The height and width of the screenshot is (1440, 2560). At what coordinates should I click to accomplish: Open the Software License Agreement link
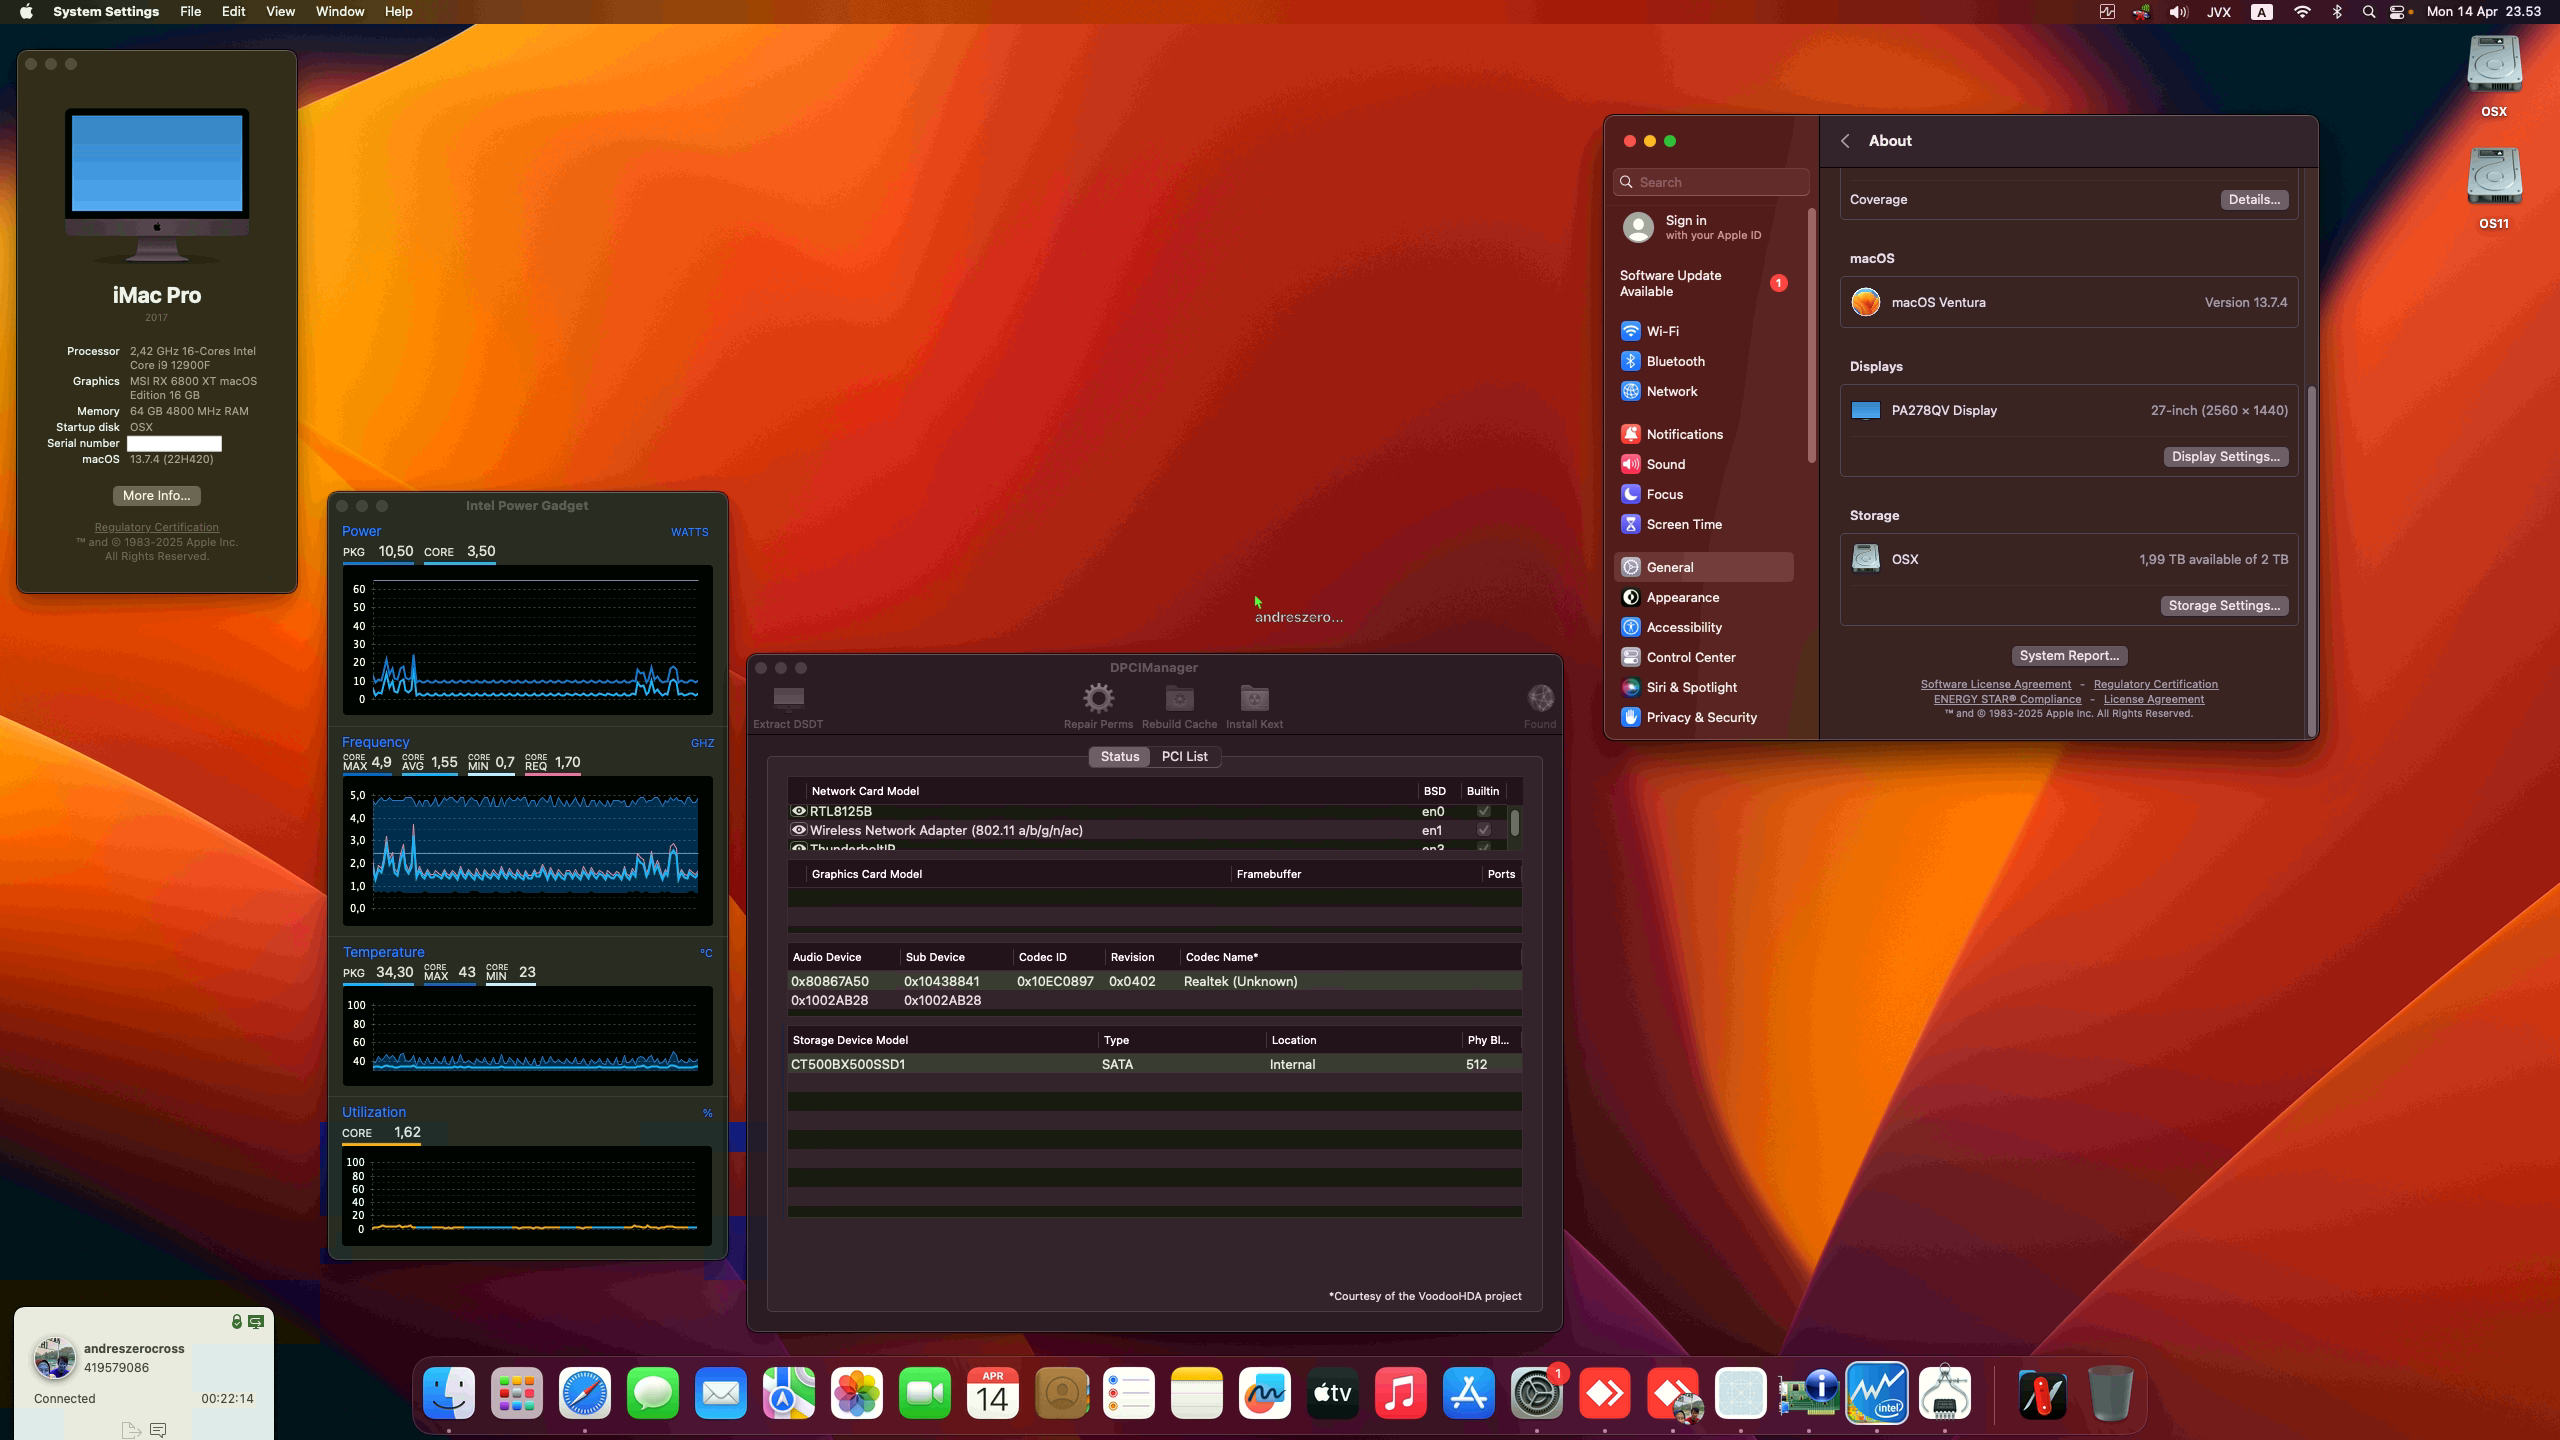tap(1995, 683)
